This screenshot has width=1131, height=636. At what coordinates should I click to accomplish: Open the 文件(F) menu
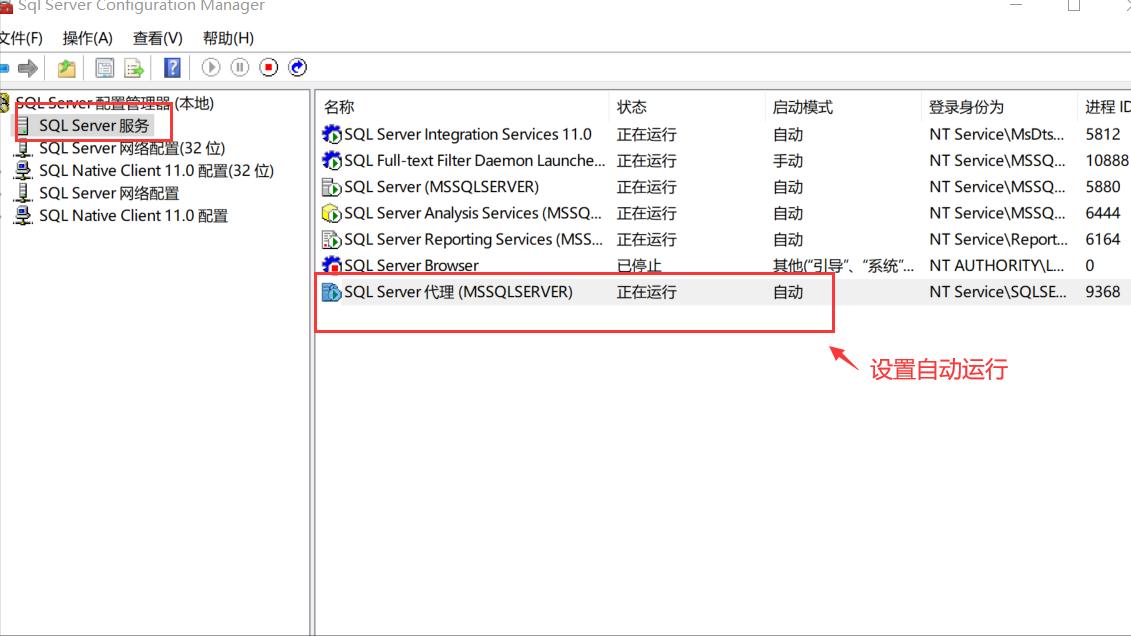(x=20, y=38)
